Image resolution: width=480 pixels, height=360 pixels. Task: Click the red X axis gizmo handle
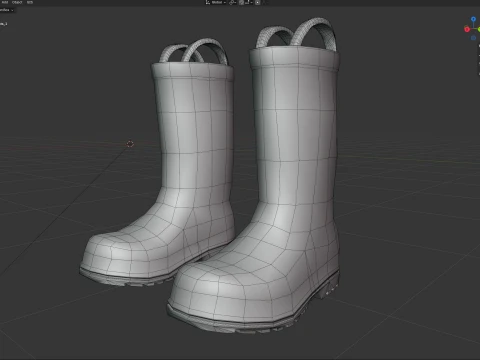click(467, 29)
